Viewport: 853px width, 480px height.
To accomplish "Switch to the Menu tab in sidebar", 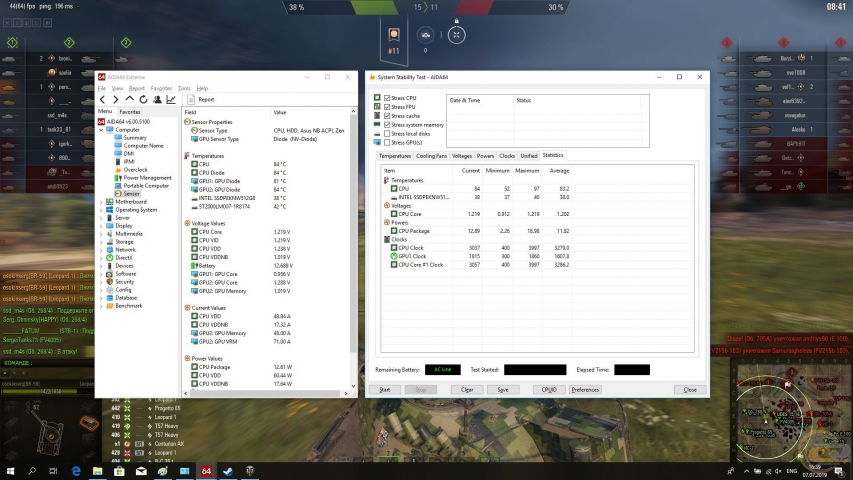I will click(104, 111).
